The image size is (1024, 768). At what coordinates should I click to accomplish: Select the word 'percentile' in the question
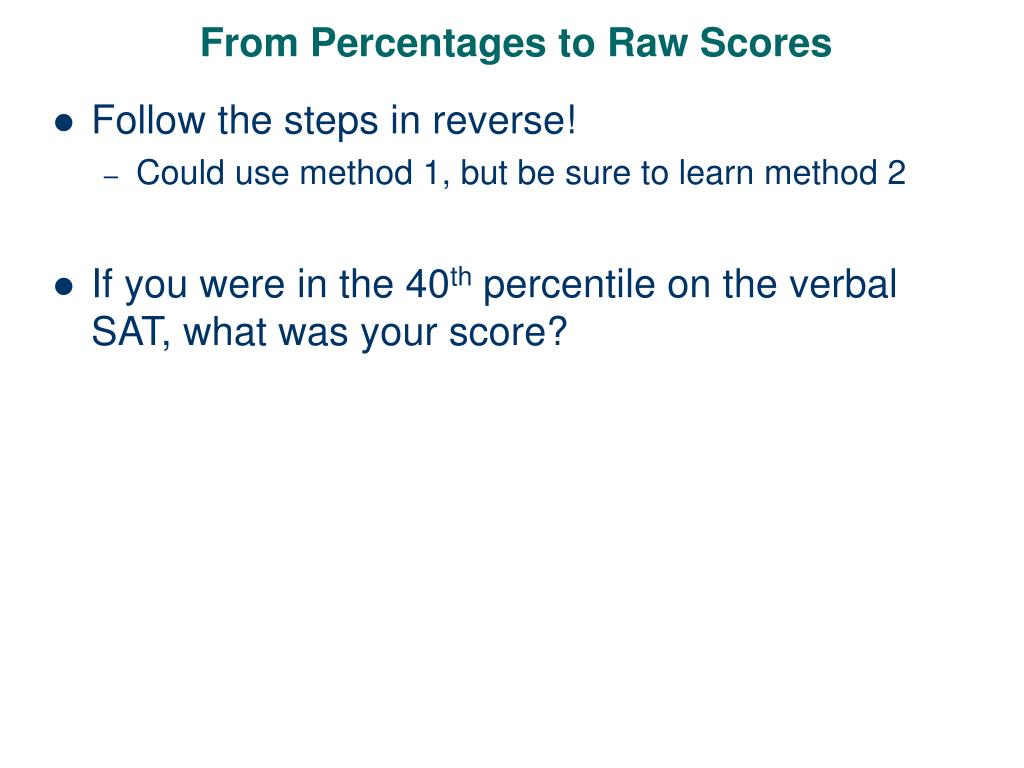569,285
